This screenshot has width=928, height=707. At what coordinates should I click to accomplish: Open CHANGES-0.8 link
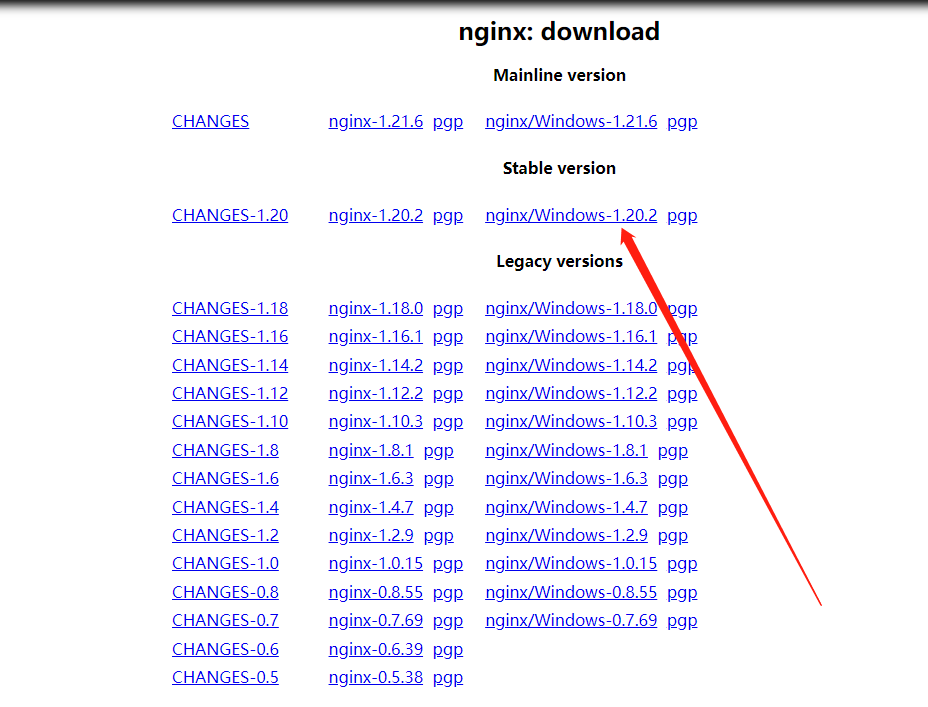(225, 592)
